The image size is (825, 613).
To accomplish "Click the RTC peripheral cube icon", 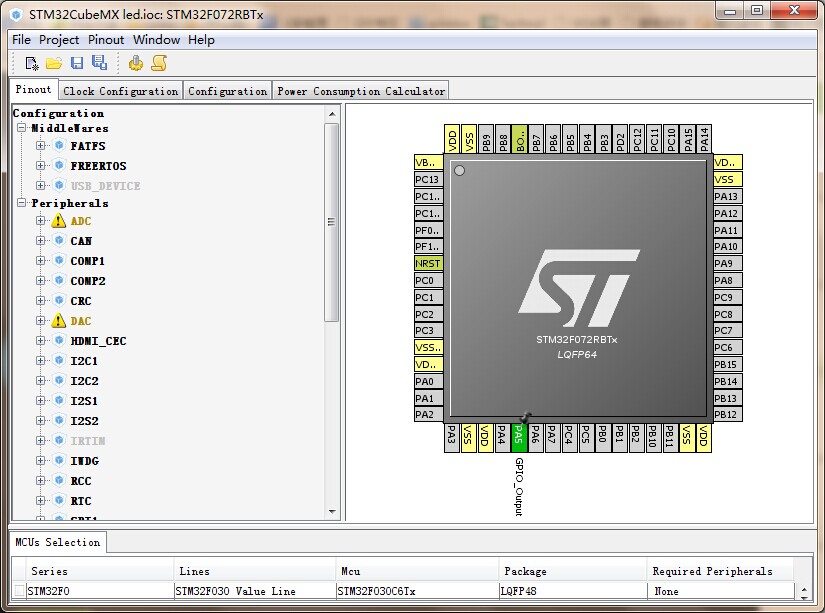I will [59, 500].
